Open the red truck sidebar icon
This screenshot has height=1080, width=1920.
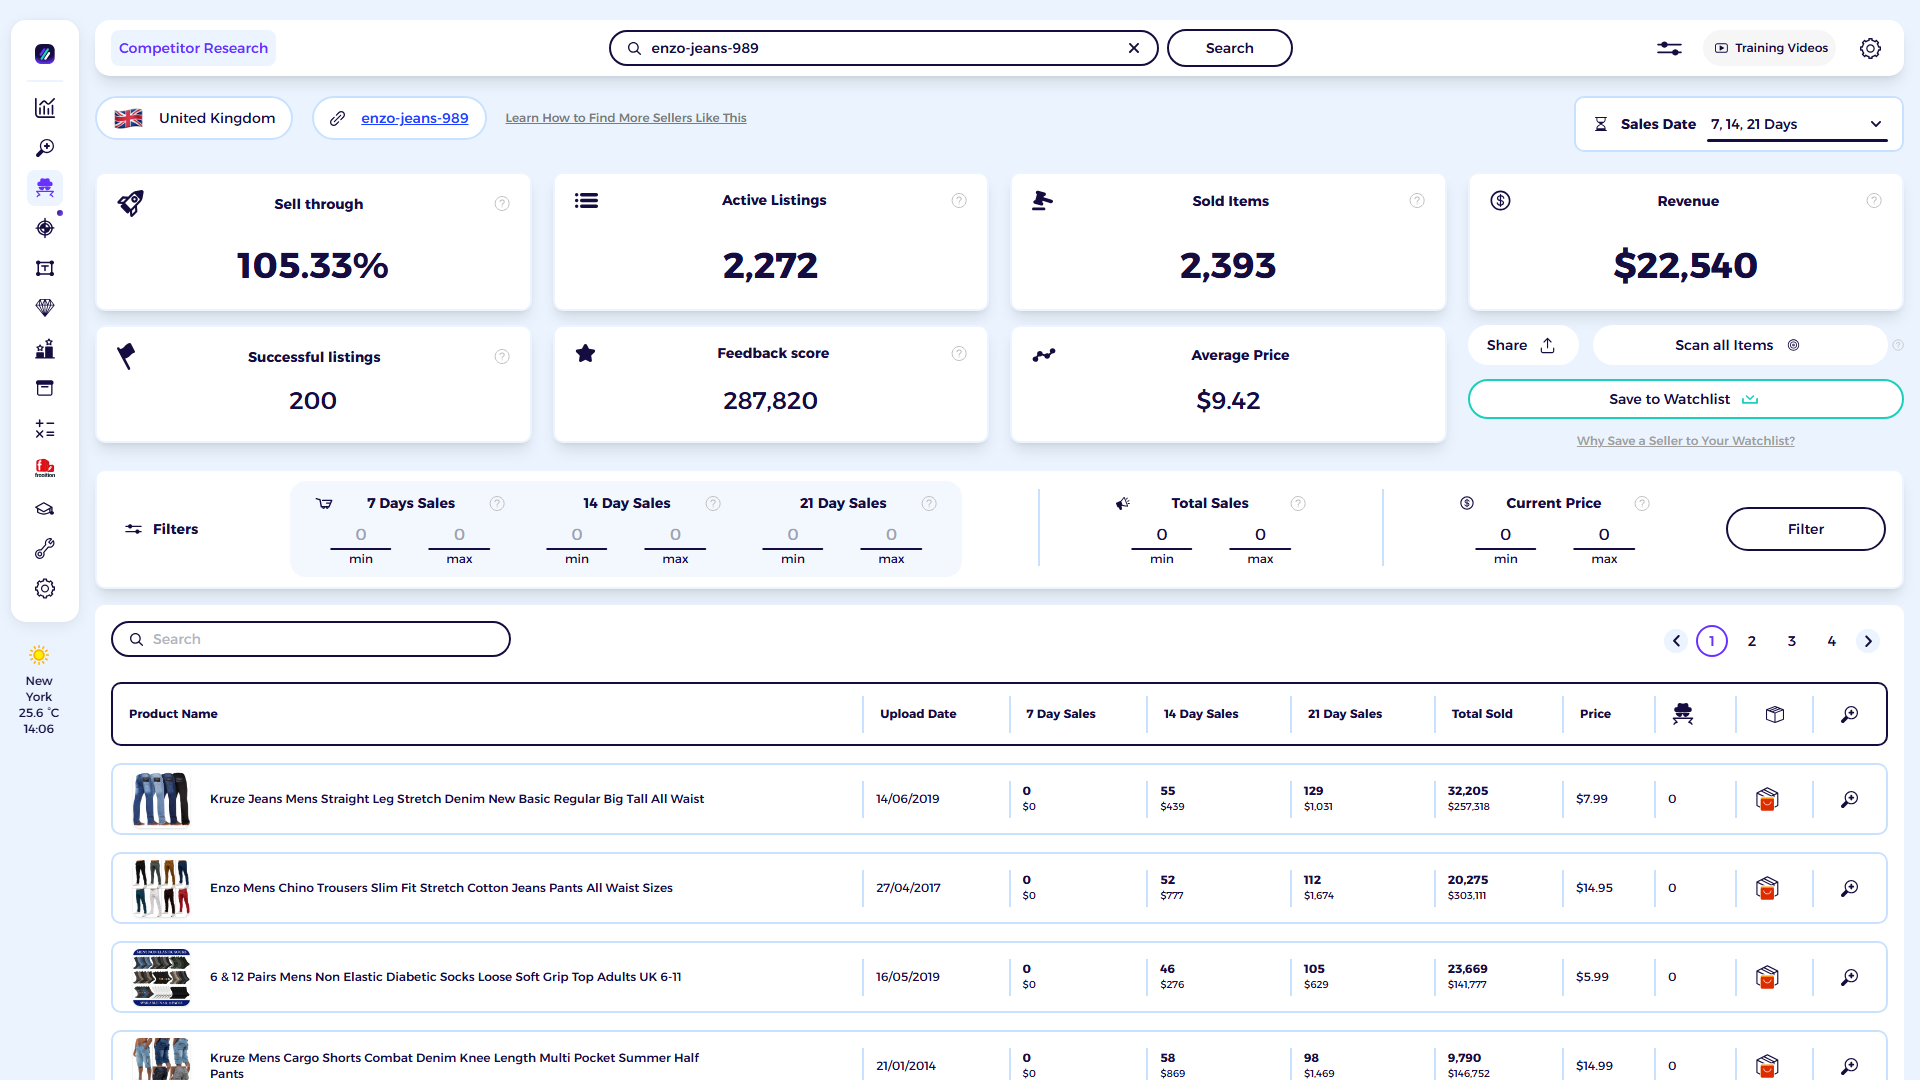click(45, 468)
